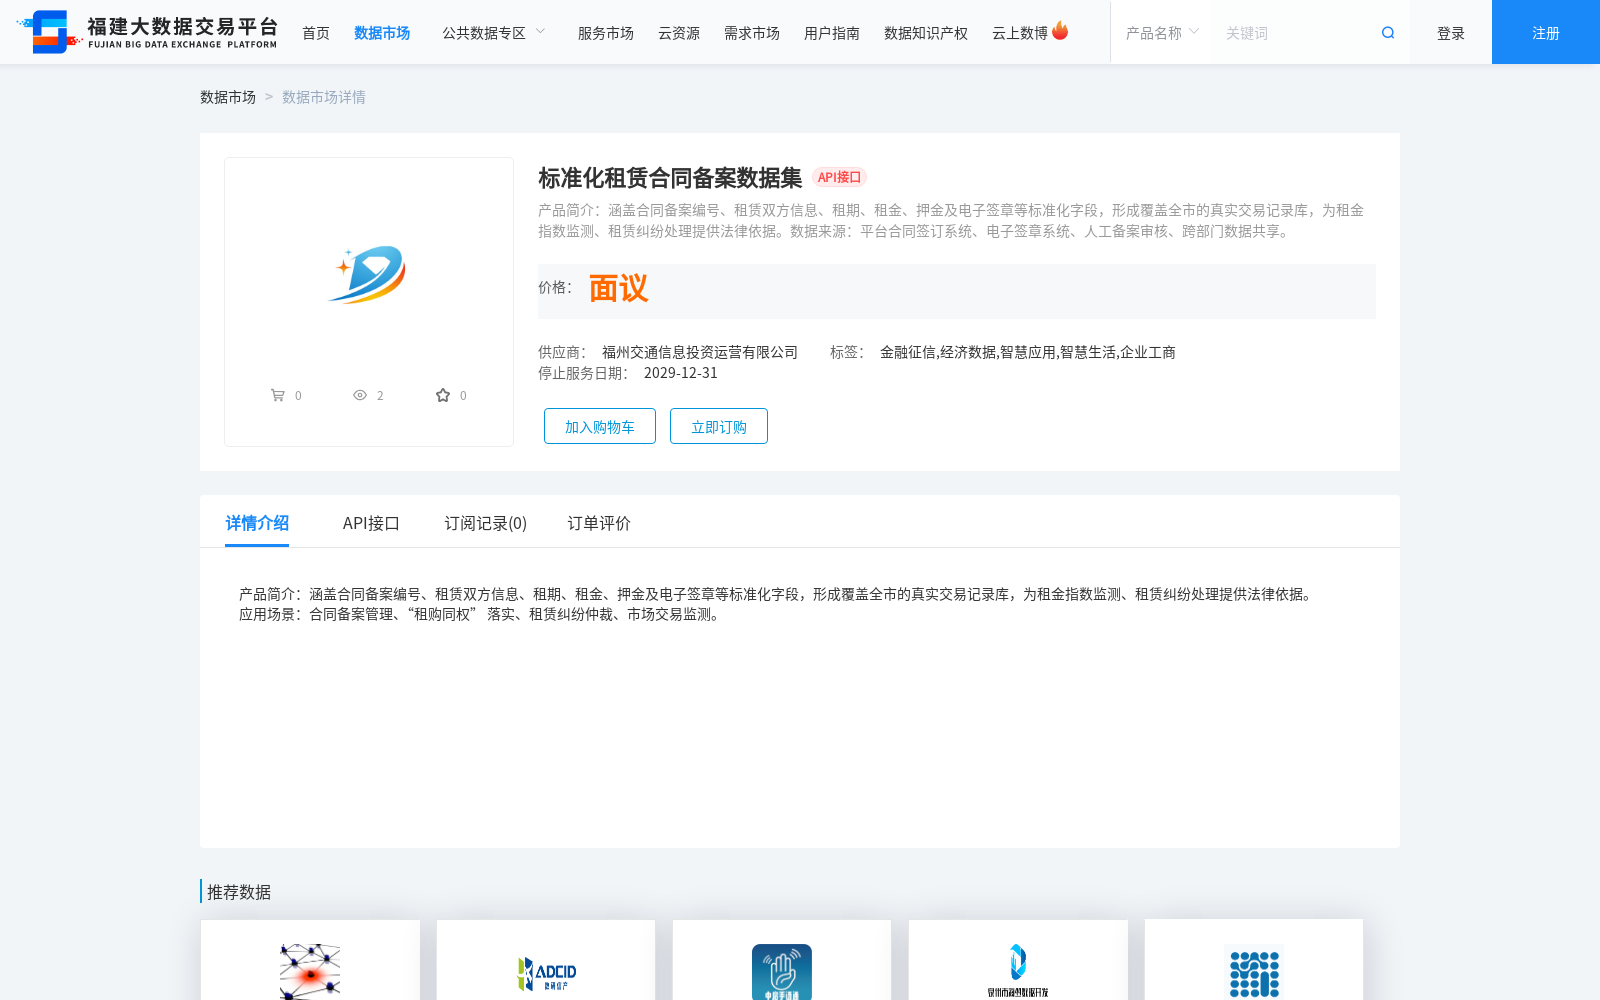The width and height of the screenshot is (1600, 1000).
Task: Click the product logo image
Action: 368,274
